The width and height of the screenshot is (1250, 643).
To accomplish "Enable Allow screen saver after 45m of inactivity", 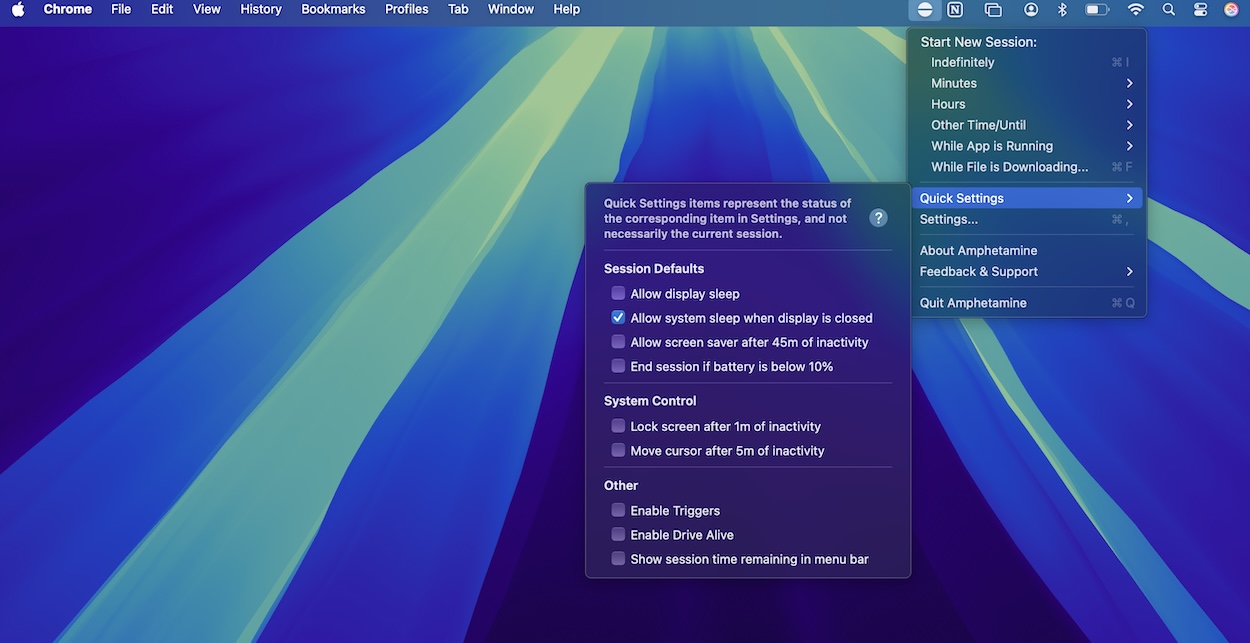I will coord(618,342).
